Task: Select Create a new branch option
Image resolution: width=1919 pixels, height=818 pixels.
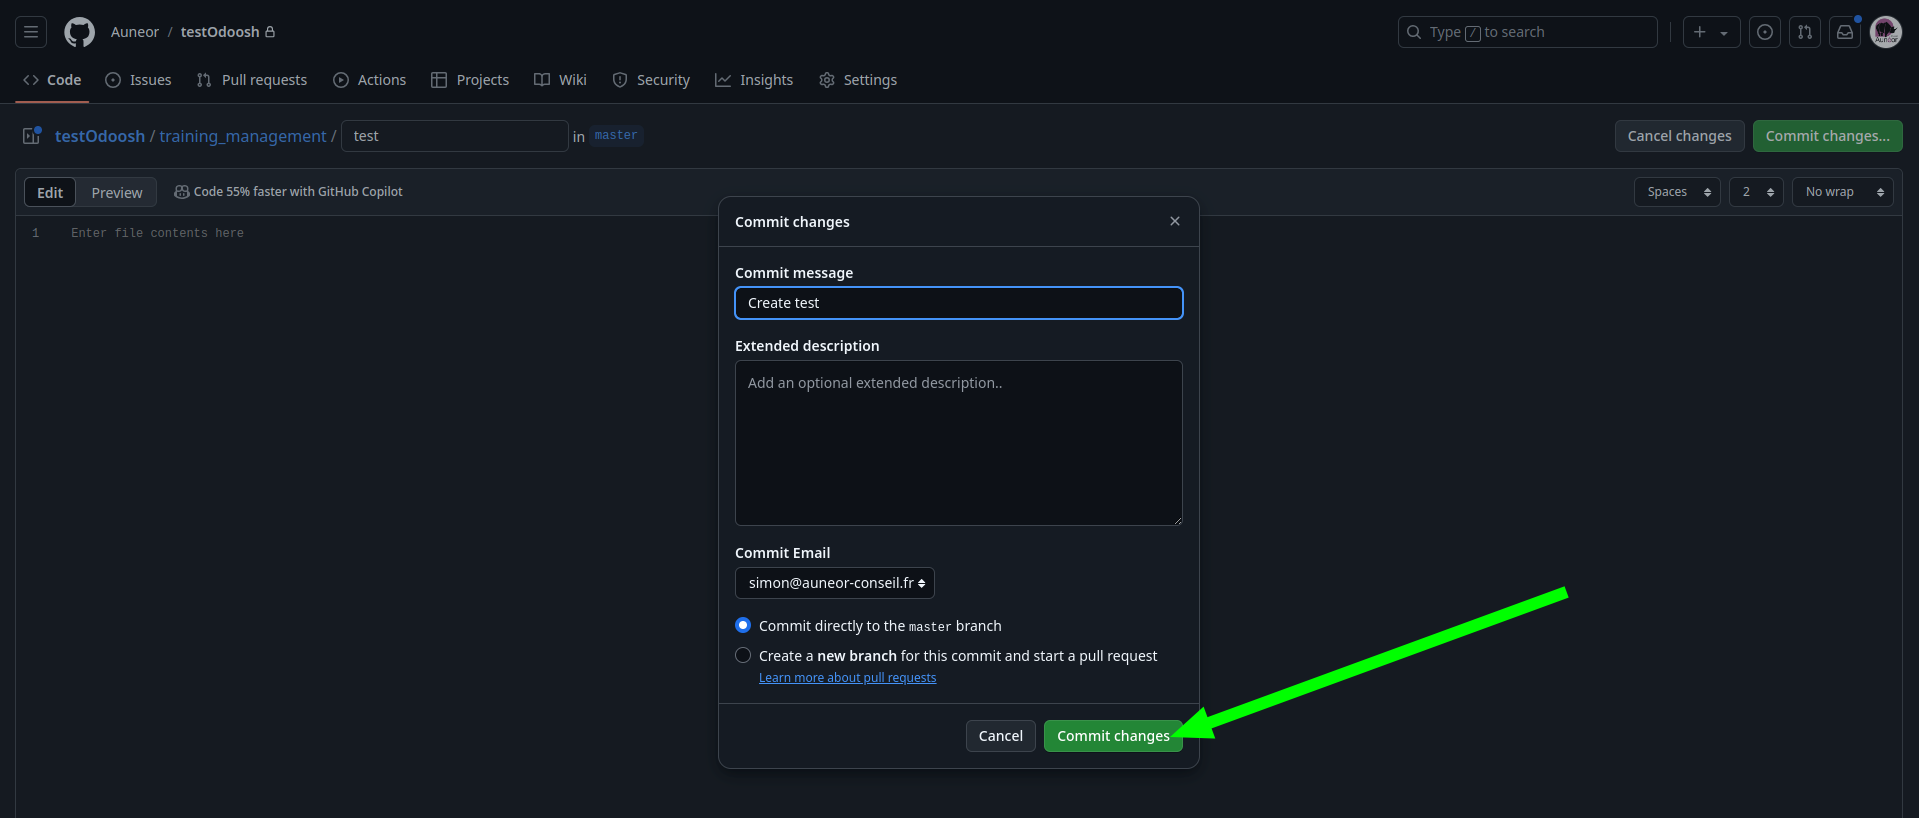Action: 743,655
